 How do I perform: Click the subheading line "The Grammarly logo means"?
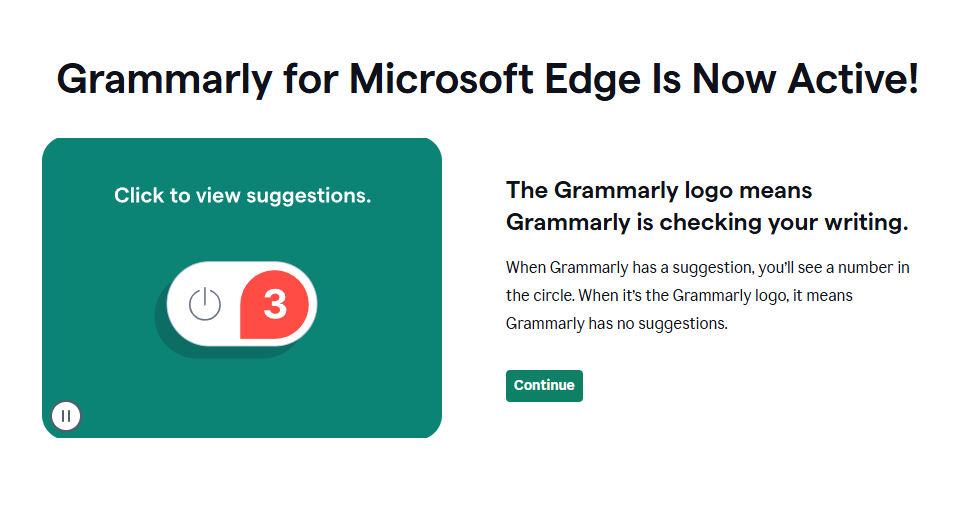659,190
